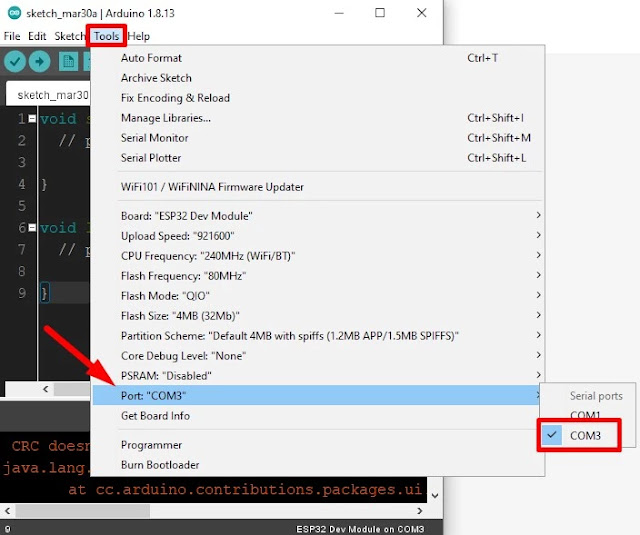The height and width of the screenshot is (535, 640).
Task: Open the Help menu
Action: [x=139, y=36]
